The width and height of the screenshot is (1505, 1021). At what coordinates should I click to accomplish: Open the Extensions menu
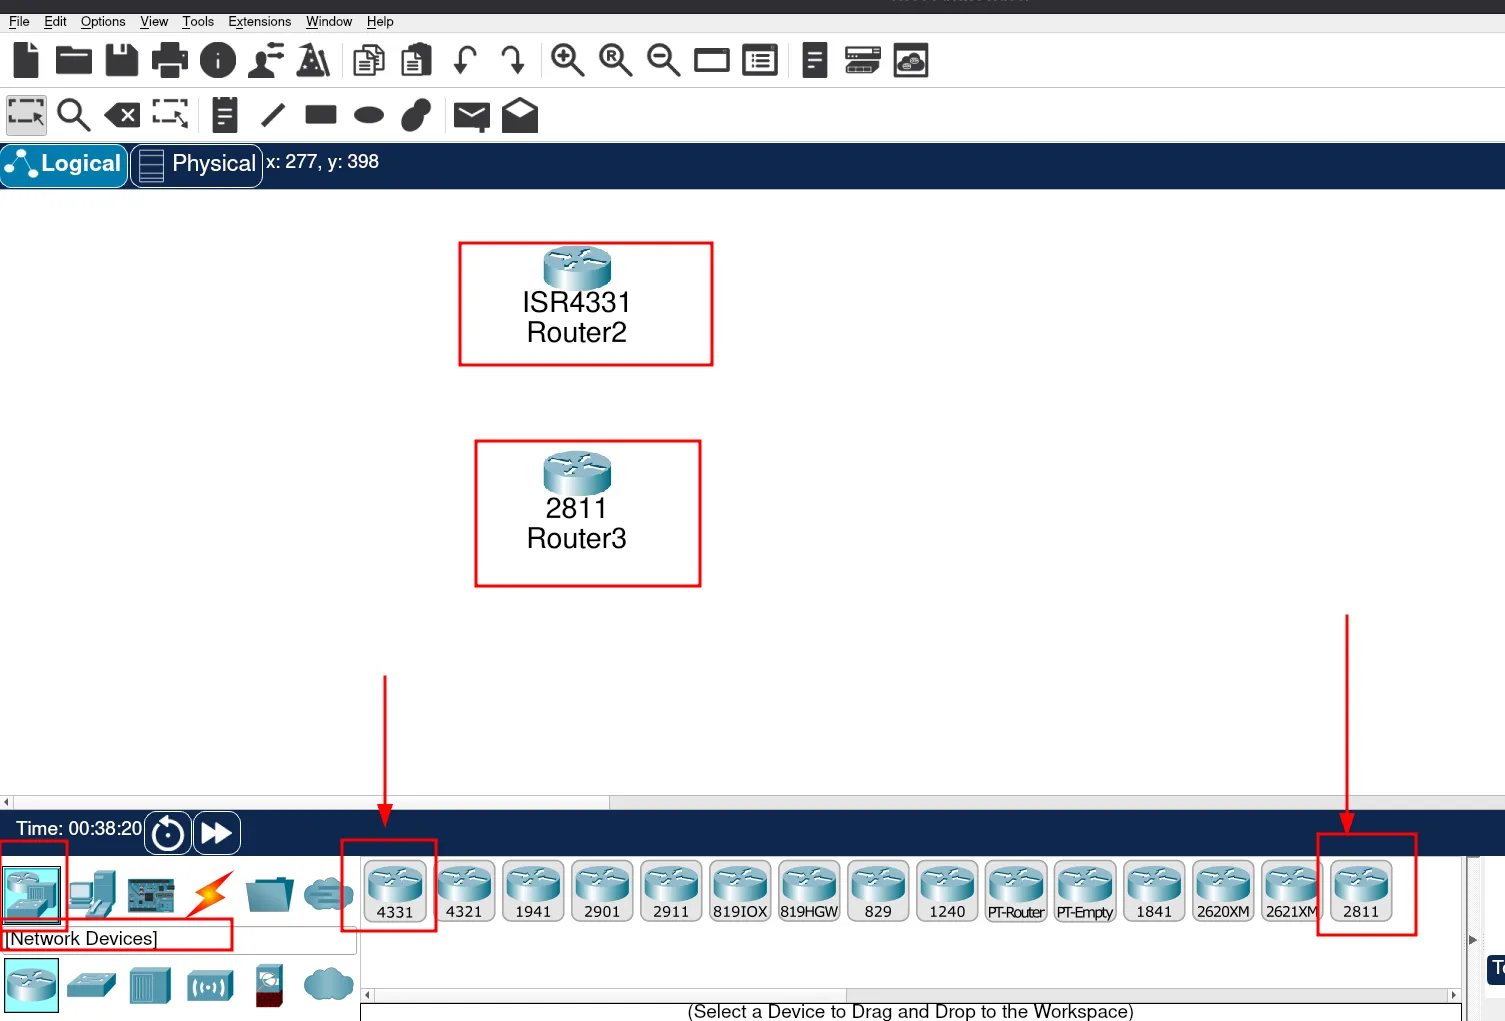259,21
